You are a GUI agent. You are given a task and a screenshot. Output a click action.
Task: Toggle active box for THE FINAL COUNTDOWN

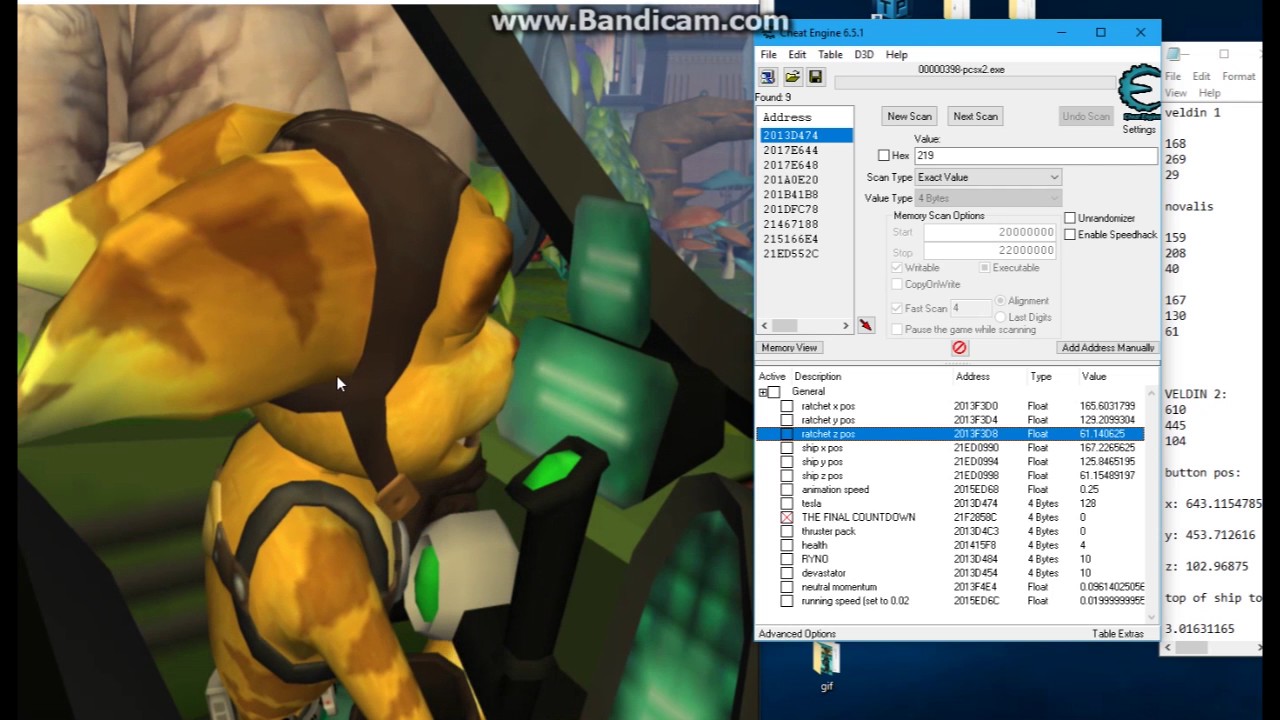[x=787, y=517]
